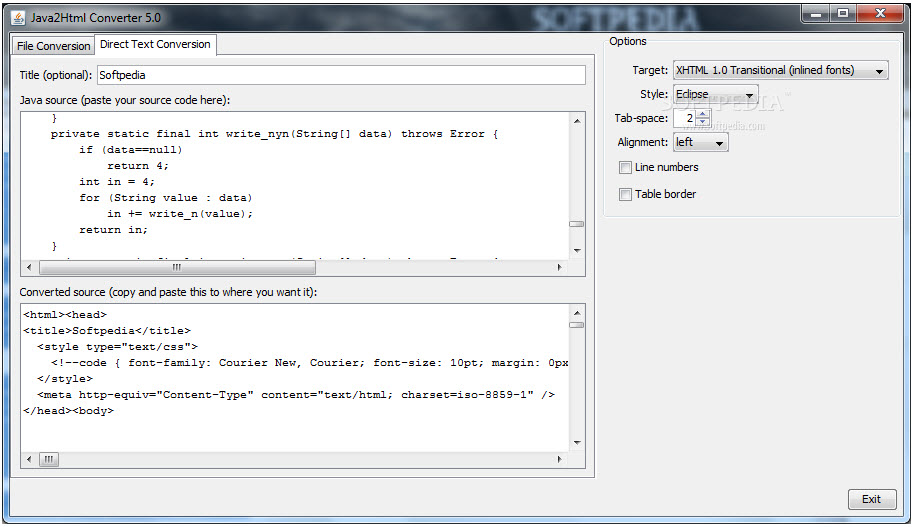Increase Tab-space with the up spinner arrow

click(x=703, y=114)
